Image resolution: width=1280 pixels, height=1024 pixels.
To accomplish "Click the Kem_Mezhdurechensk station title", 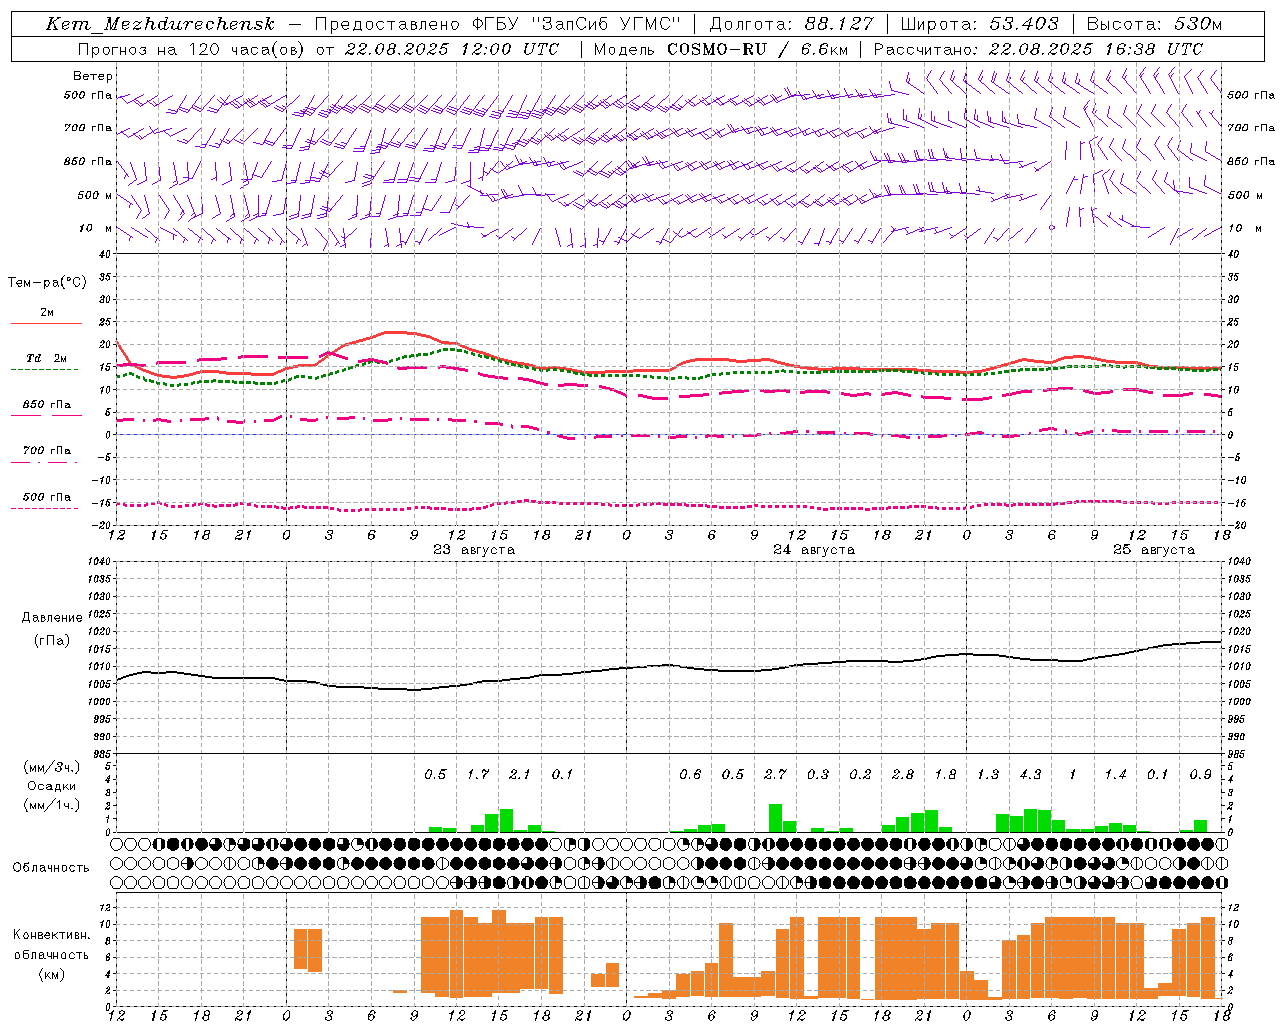I will pos(160,24).
